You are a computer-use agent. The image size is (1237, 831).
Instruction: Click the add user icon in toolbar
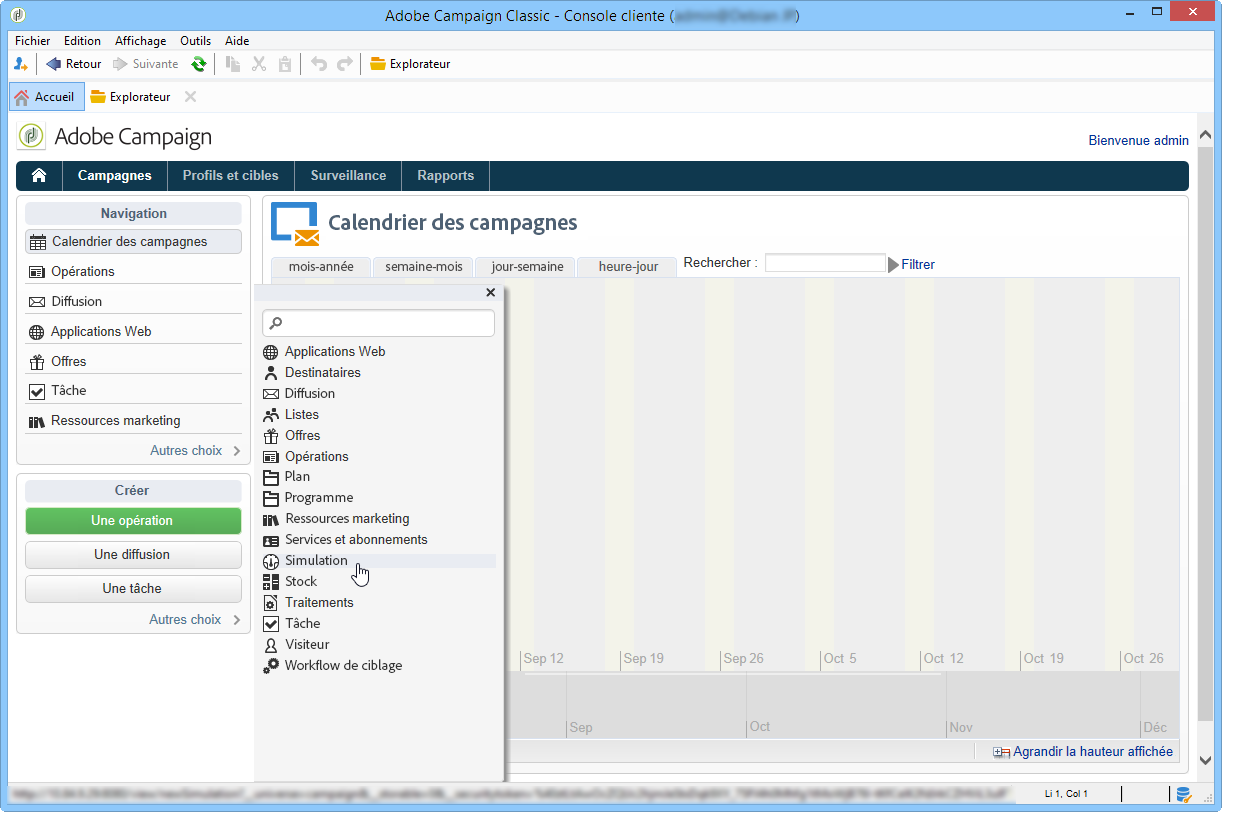(21, 64)
